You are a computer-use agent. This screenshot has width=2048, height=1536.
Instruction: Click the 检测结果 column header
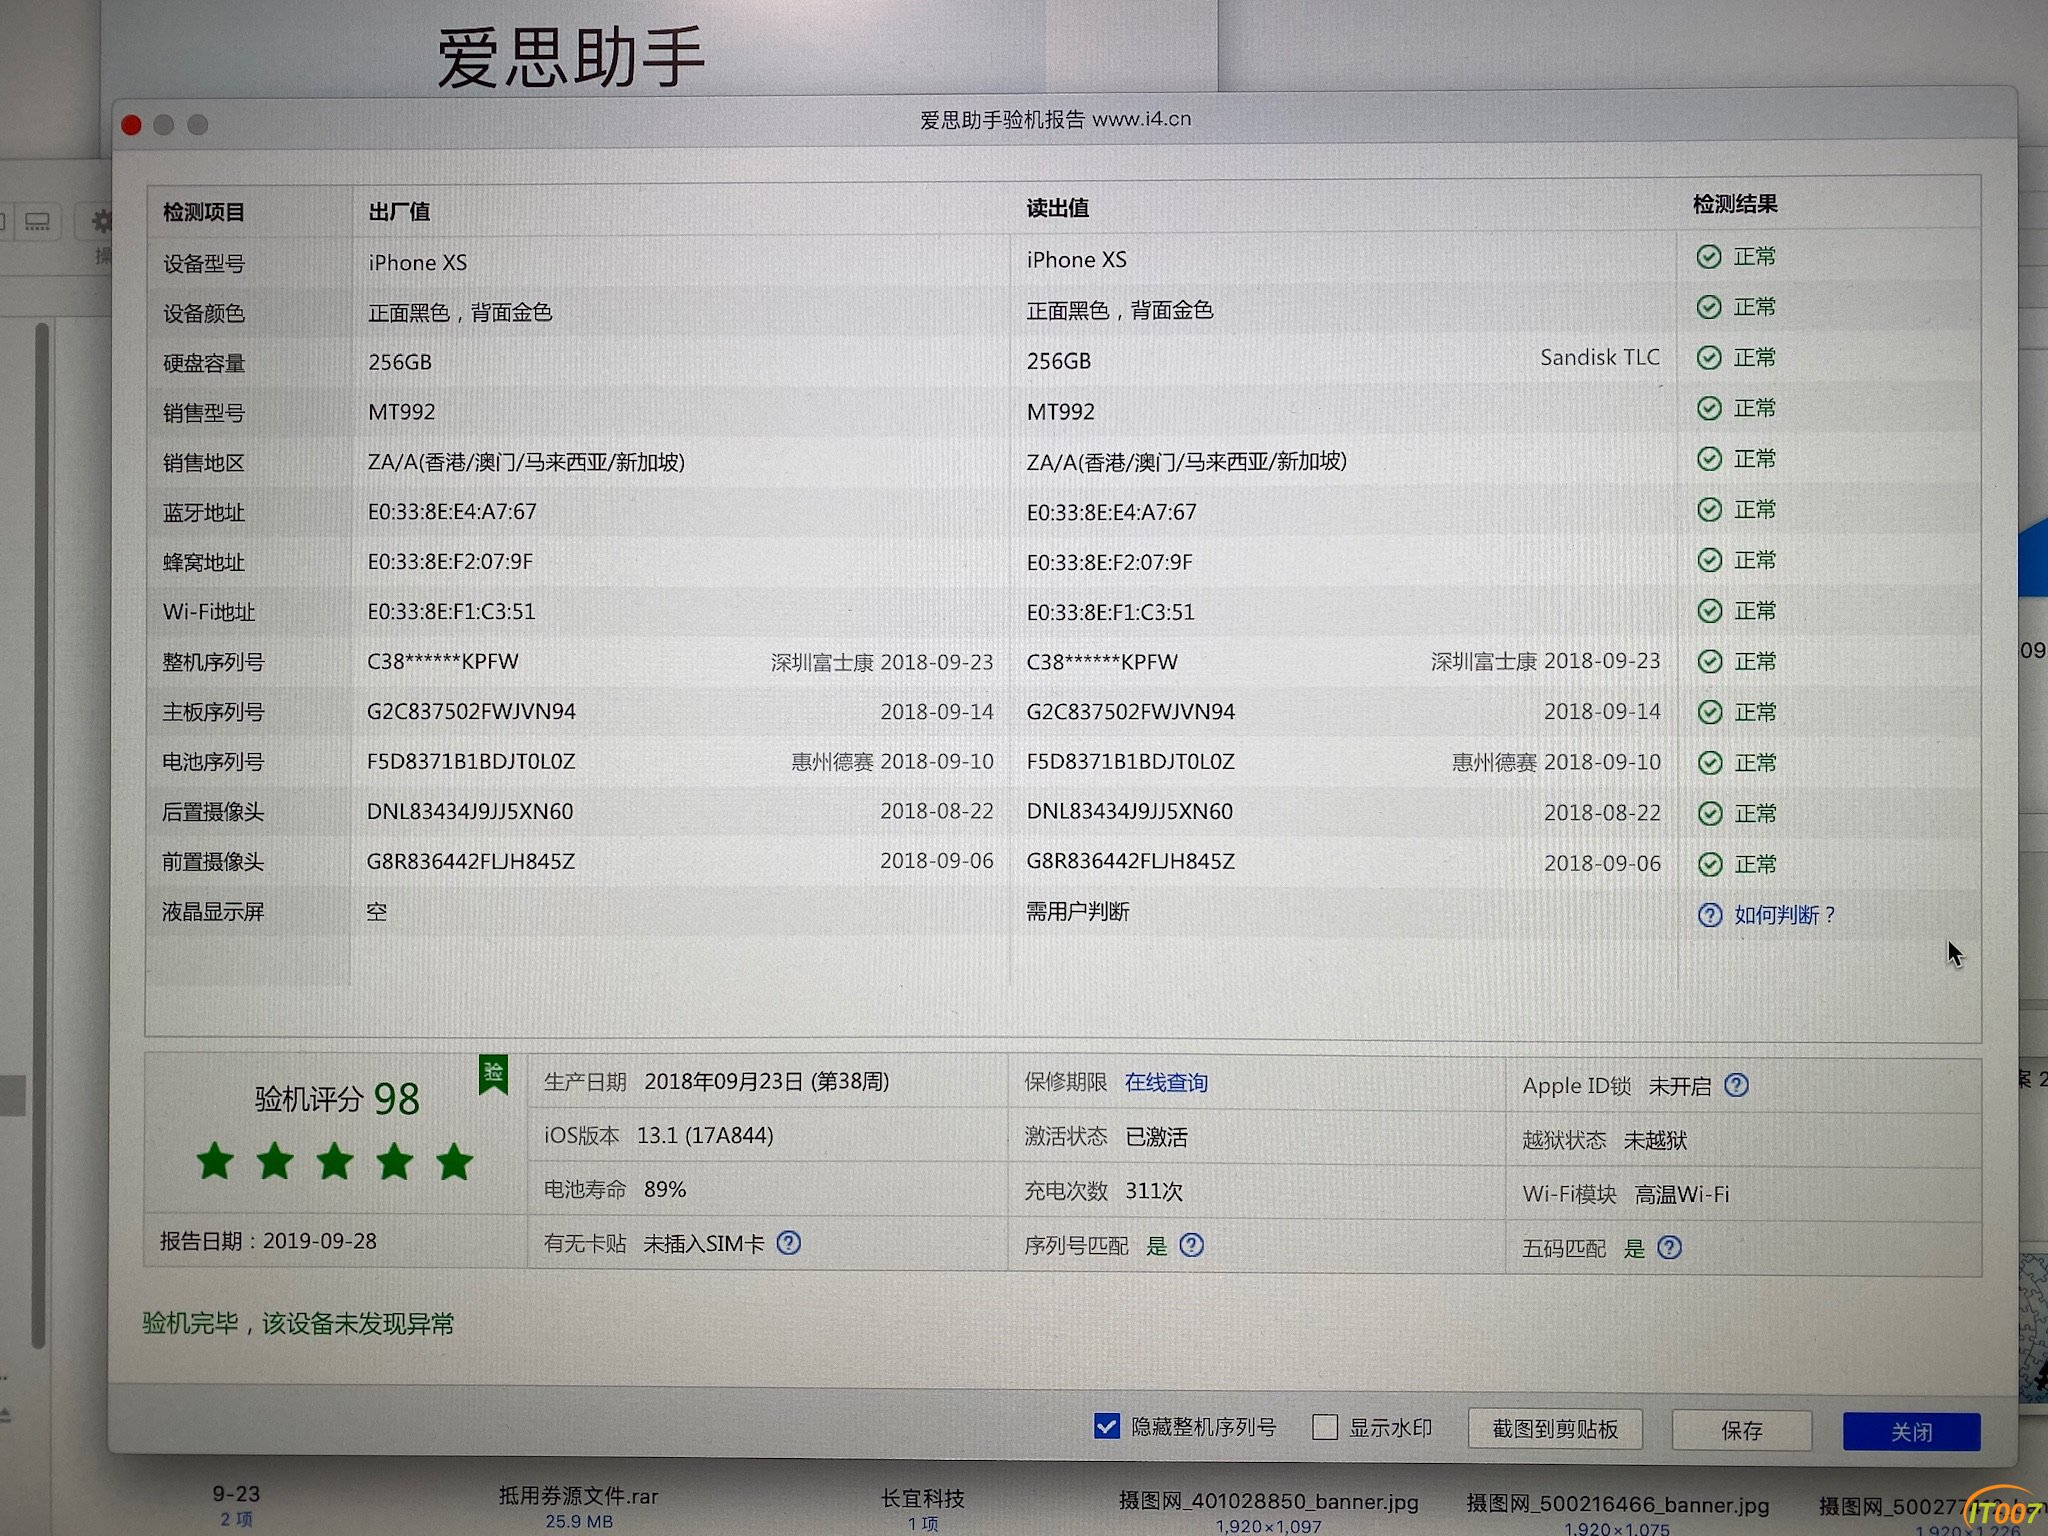point(1735,204)
